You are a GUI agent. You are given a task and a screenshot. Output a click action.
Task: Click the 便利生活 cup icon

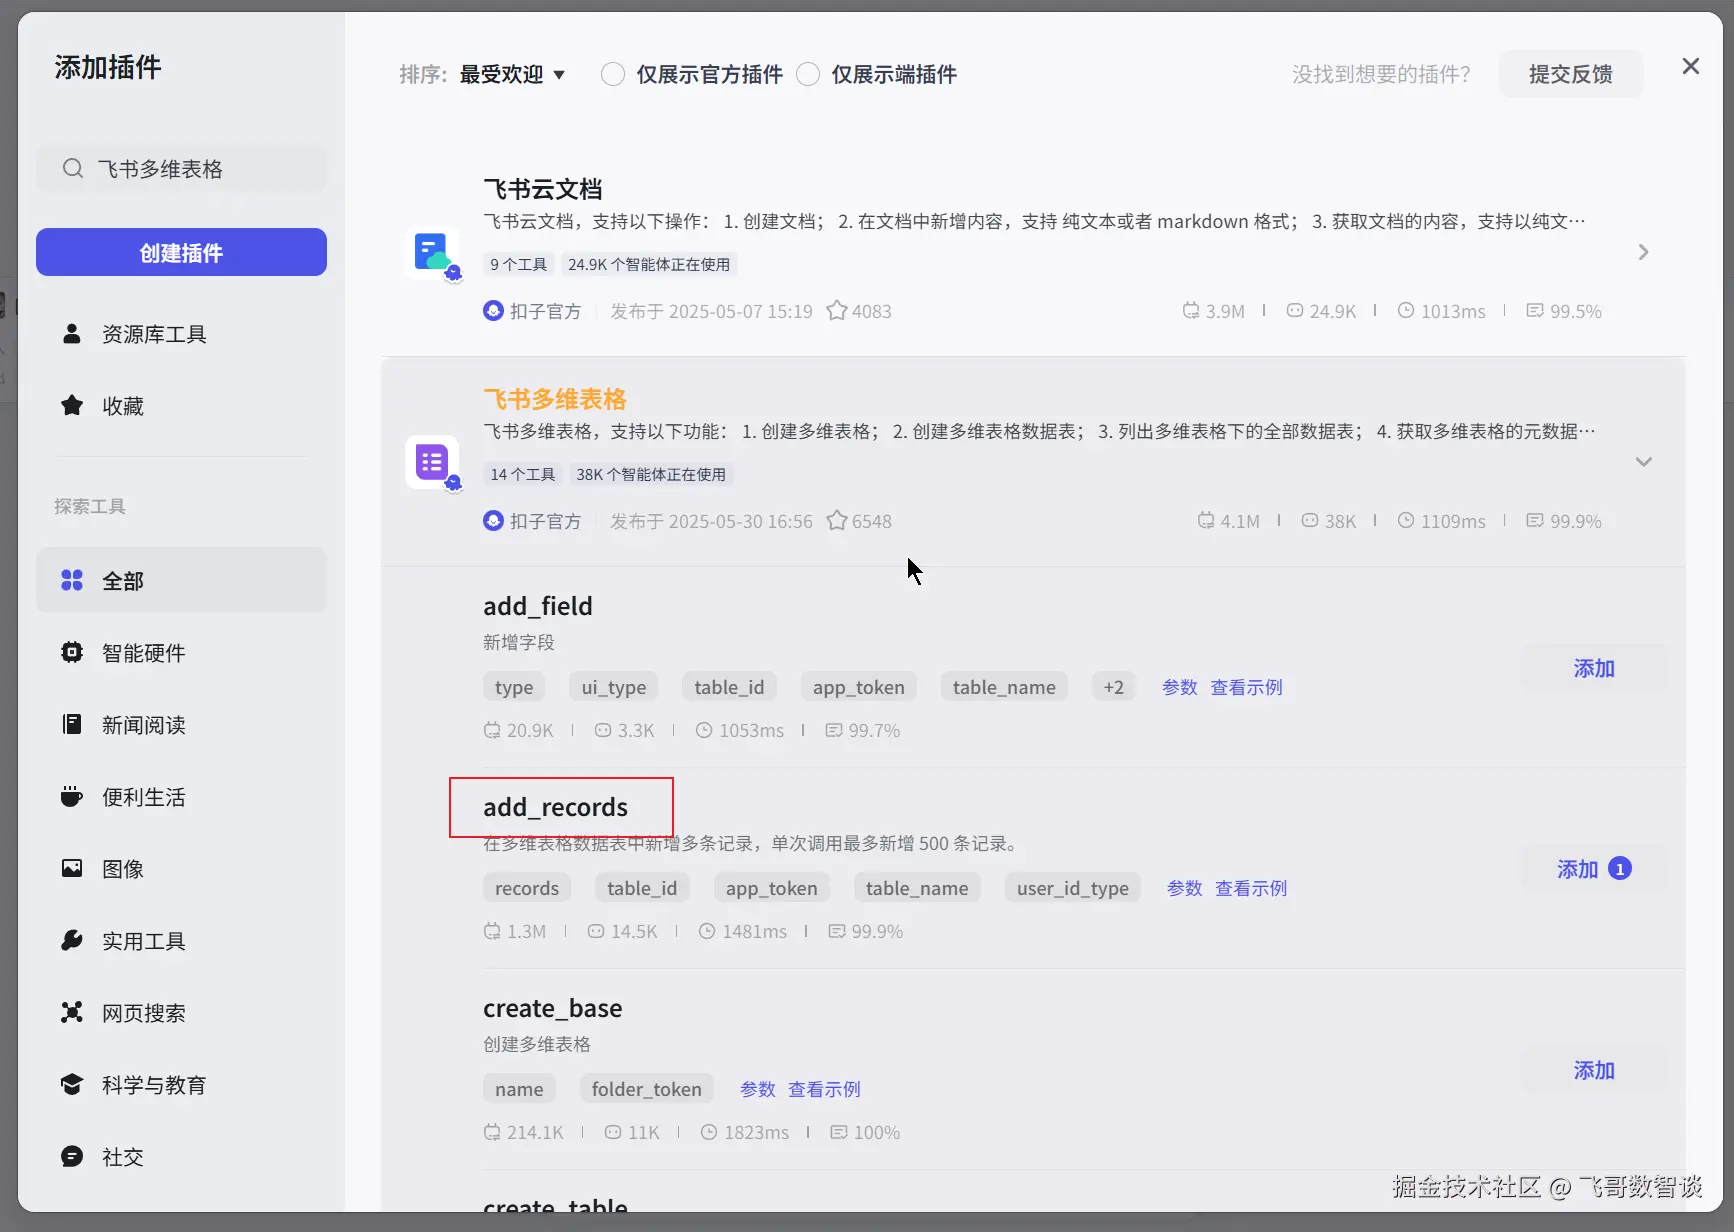tap(72, 796)
